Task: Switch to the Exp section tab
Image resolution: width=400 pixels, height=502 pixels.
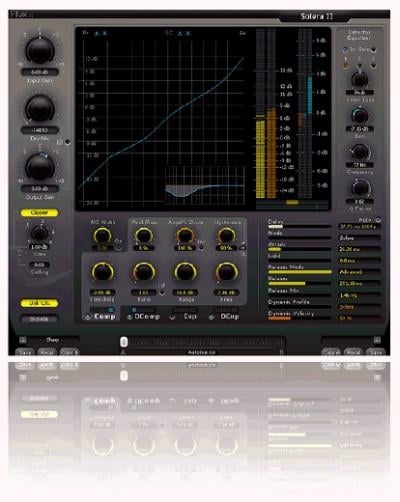Action: point(190,316)
